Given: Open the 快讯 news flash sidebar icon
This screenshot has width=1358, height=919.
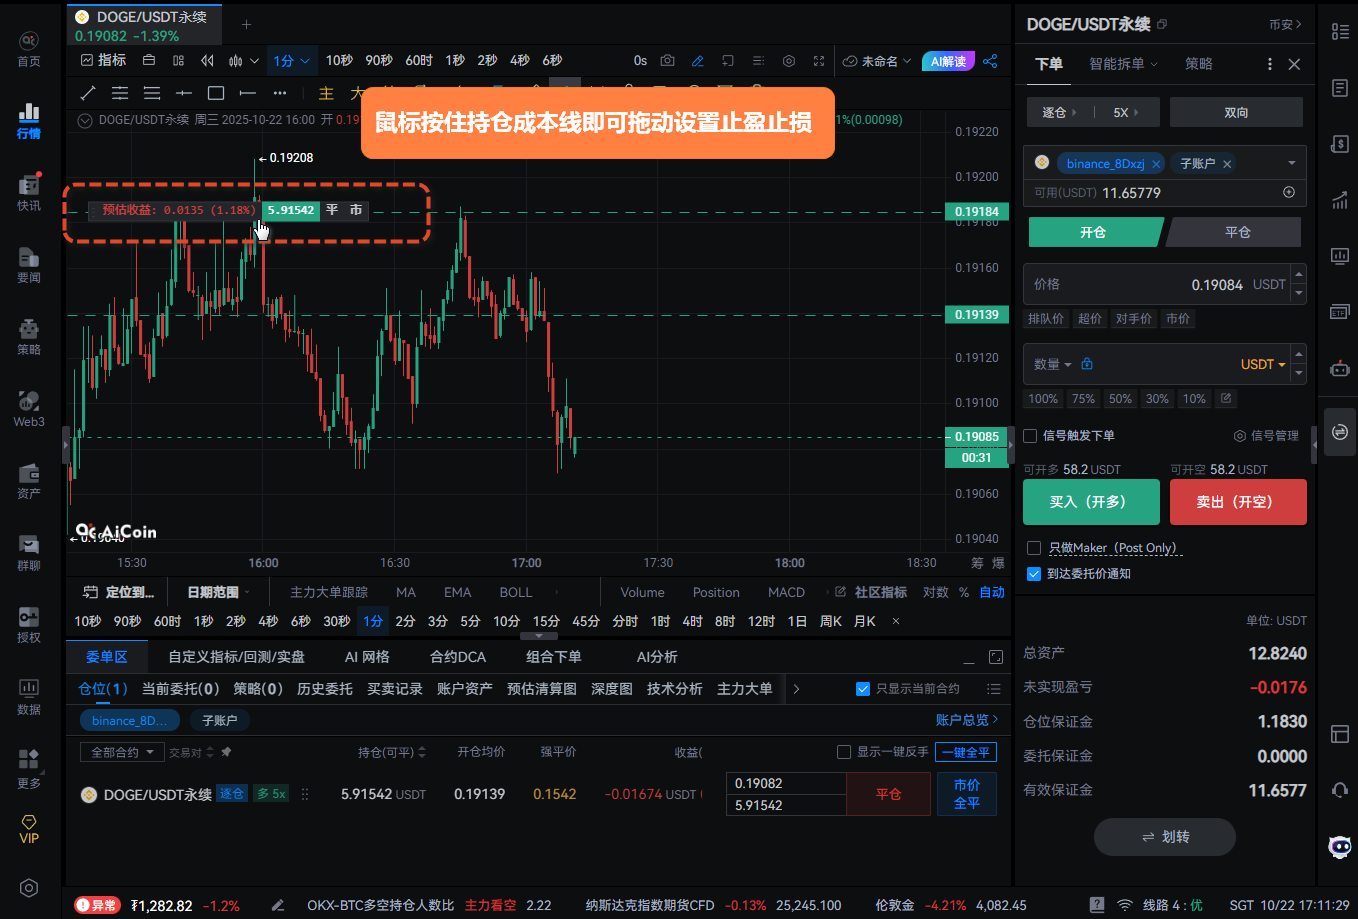Looking at the screenshot, I should (x=29, y=192).
